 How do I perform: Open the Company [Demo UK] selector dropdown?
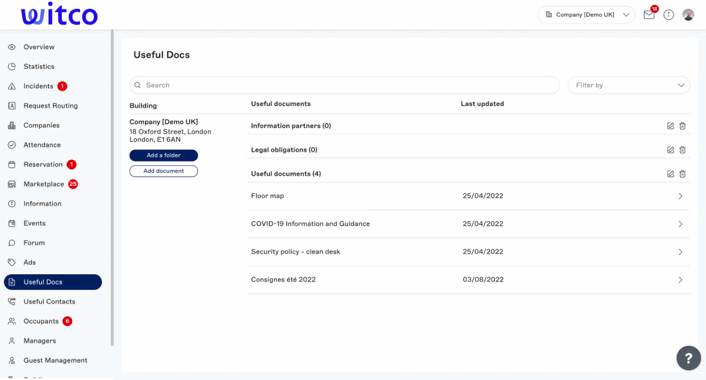point(586,15)
